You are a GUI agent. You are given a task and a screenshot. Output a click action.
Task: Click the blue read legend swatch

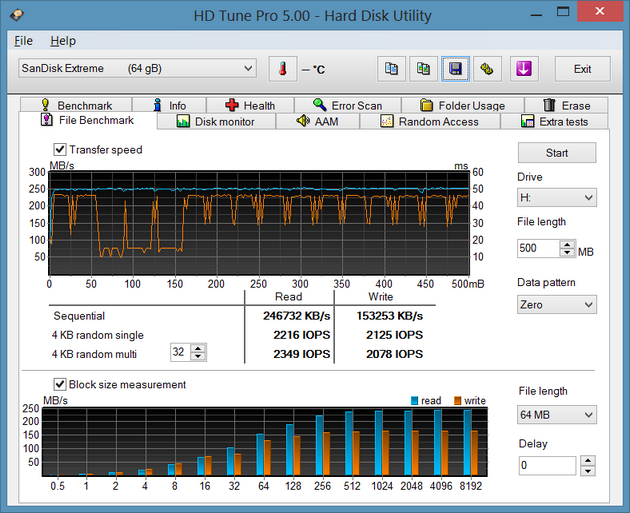tap(415, 401)
